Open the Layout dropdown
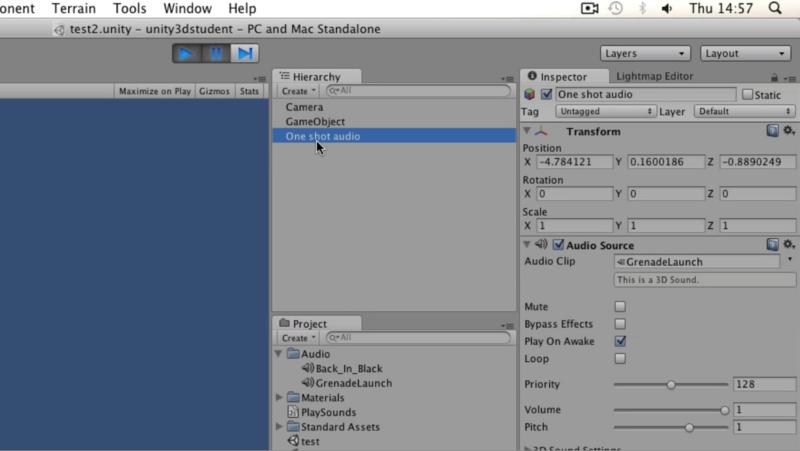 [x=745, y=54]
